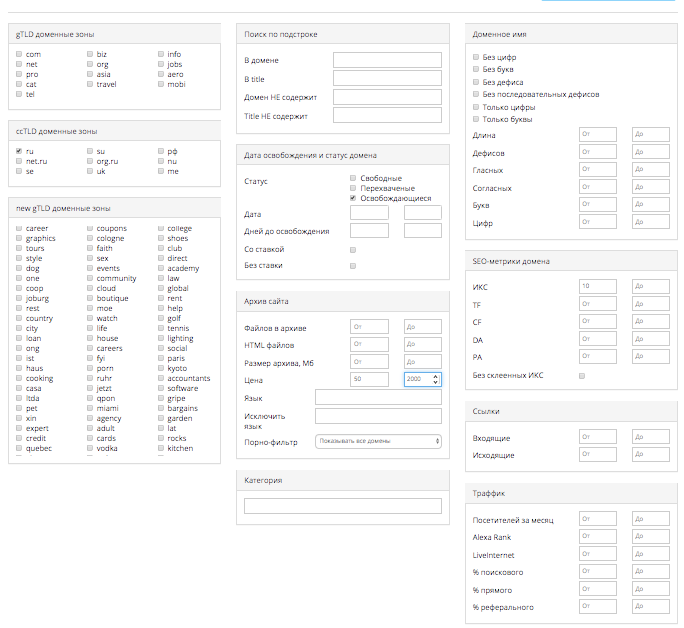The height and width of the screenshot is (628, 684).
Task: Open the Порно-фильтр dropdown
Action: coord(377,441)
